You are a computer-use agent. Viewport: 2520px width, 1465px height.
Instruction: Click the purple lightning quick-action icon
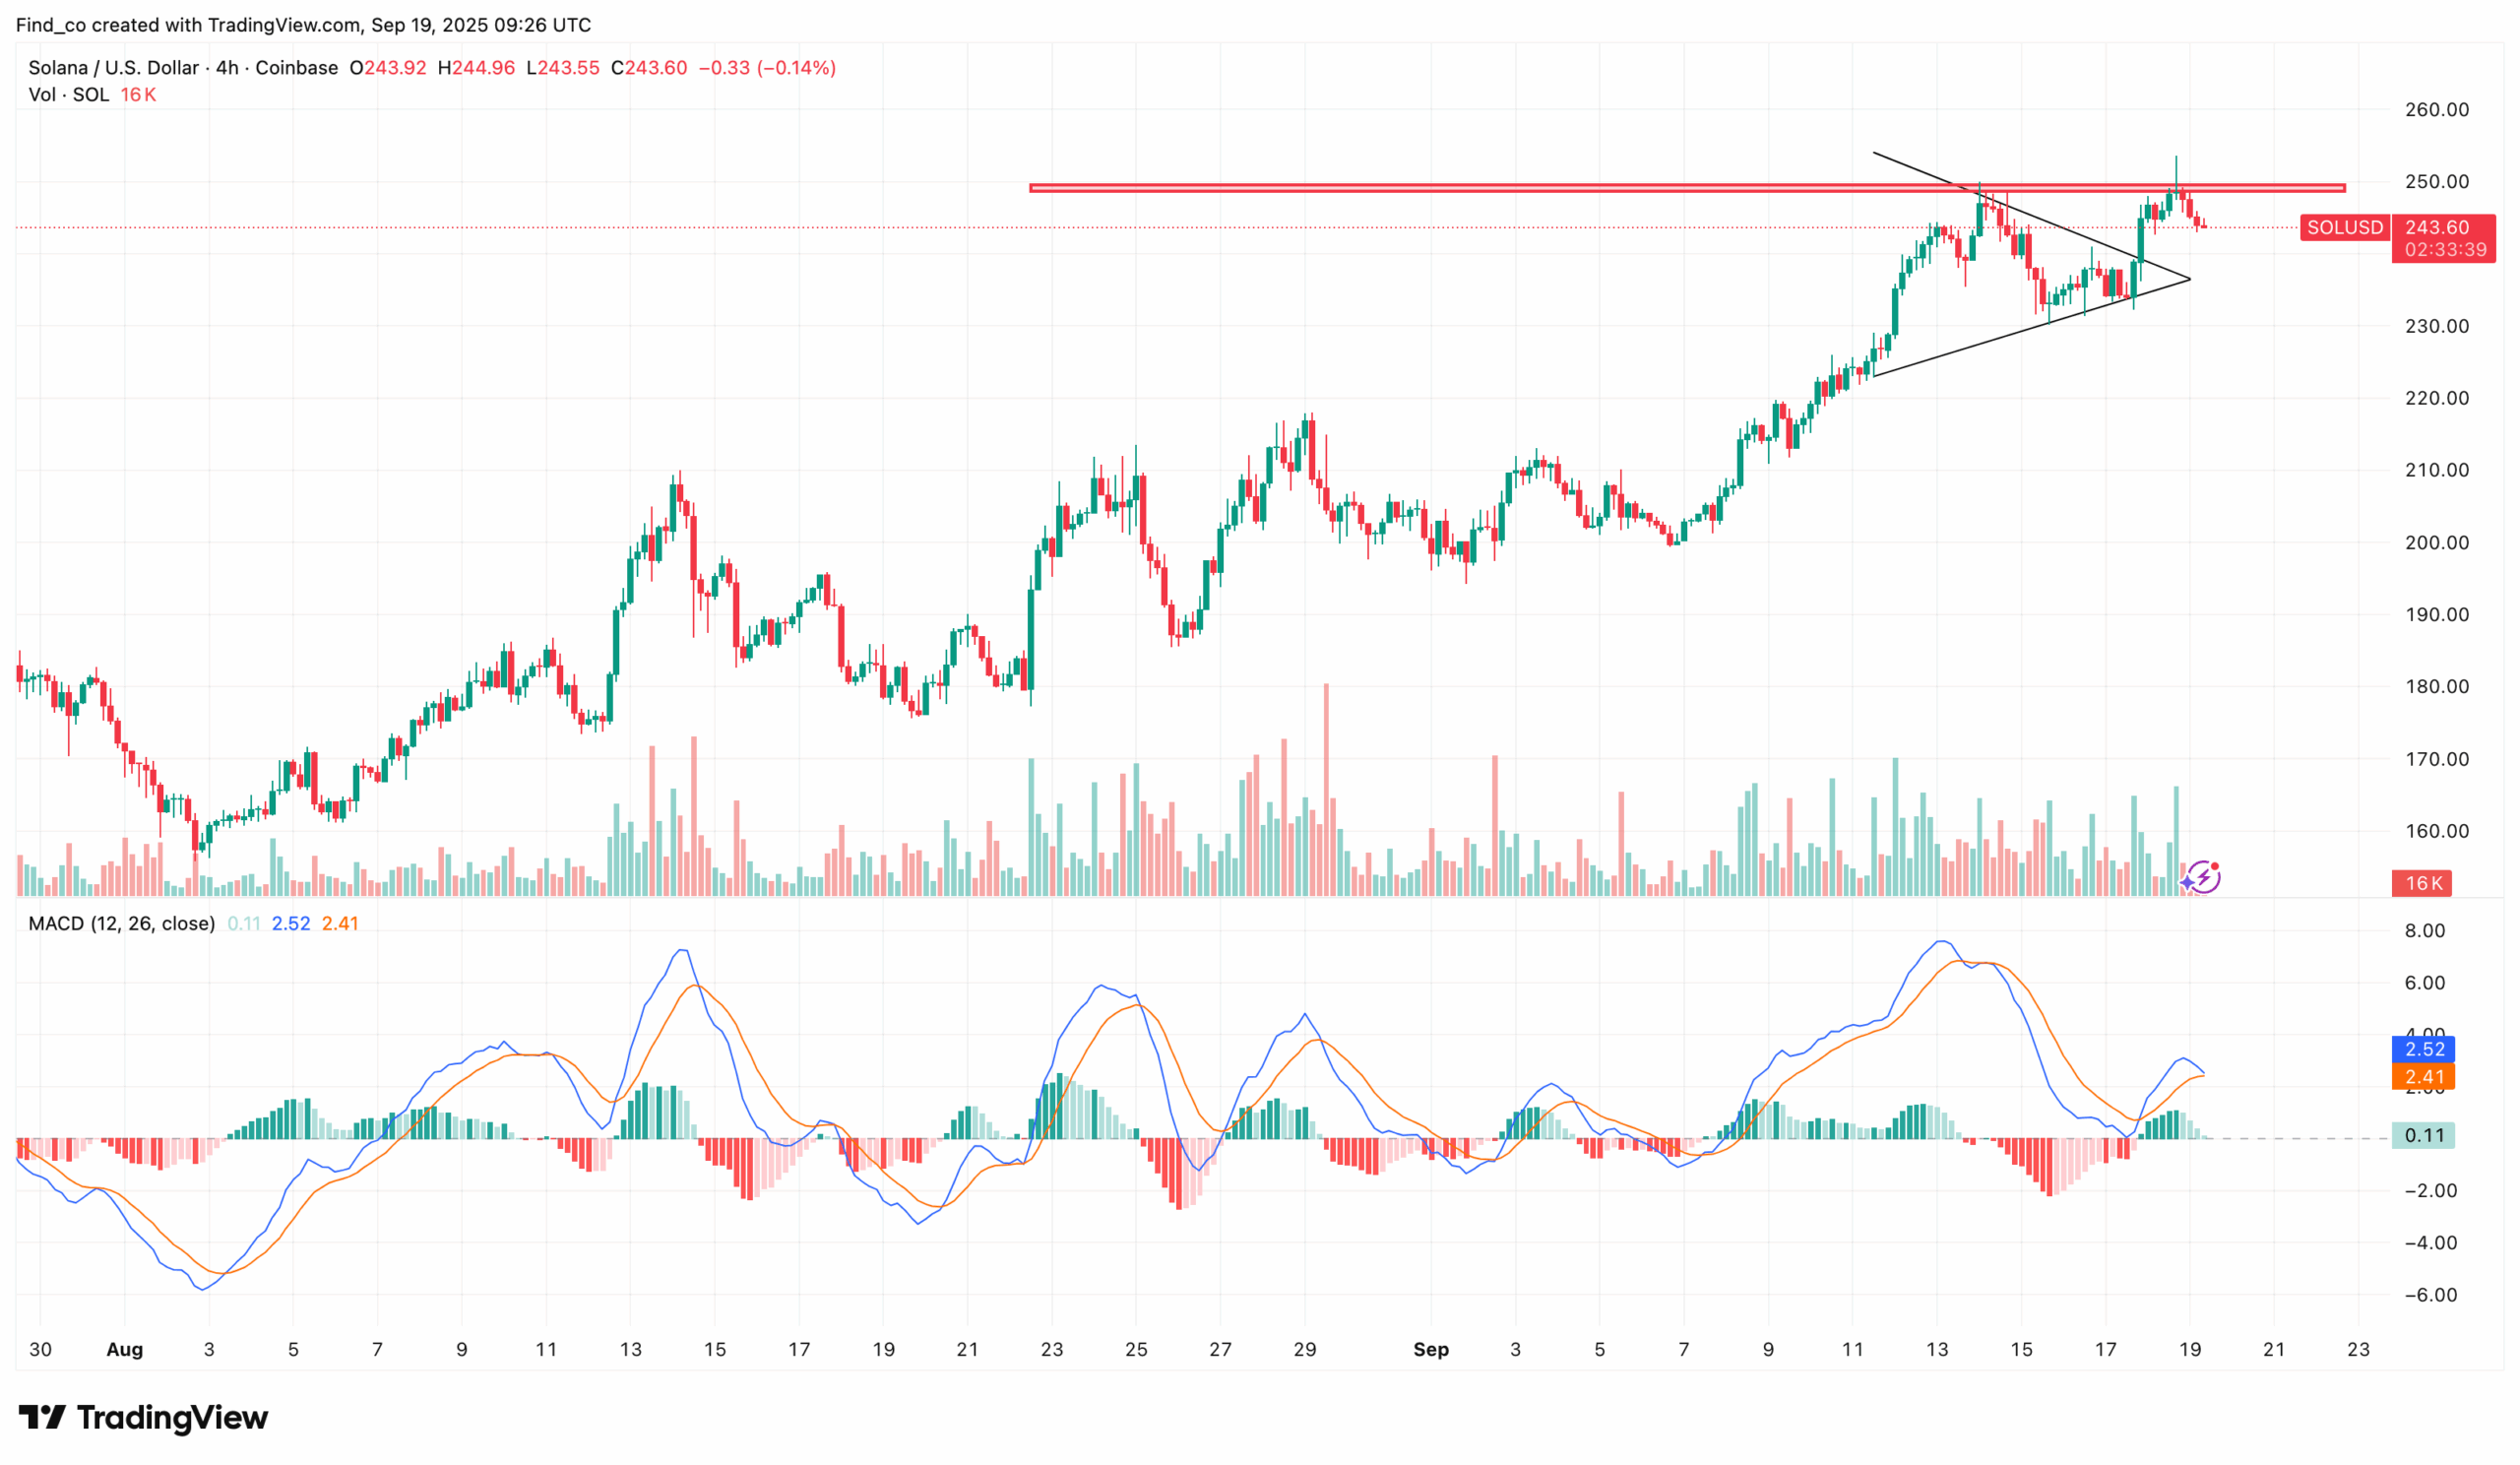pyautogui.click(x=2205, y=879)
